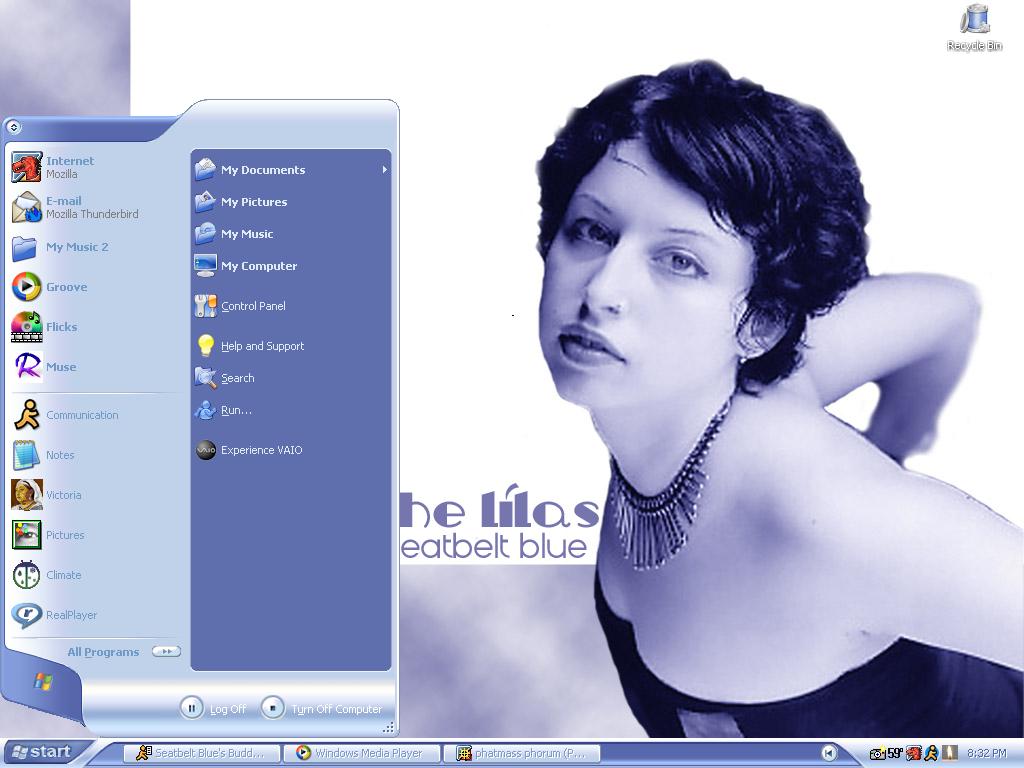The height and width of the screenshot is (768, 1024).
Task: Open All Programs label link
Action: (103, 652)
